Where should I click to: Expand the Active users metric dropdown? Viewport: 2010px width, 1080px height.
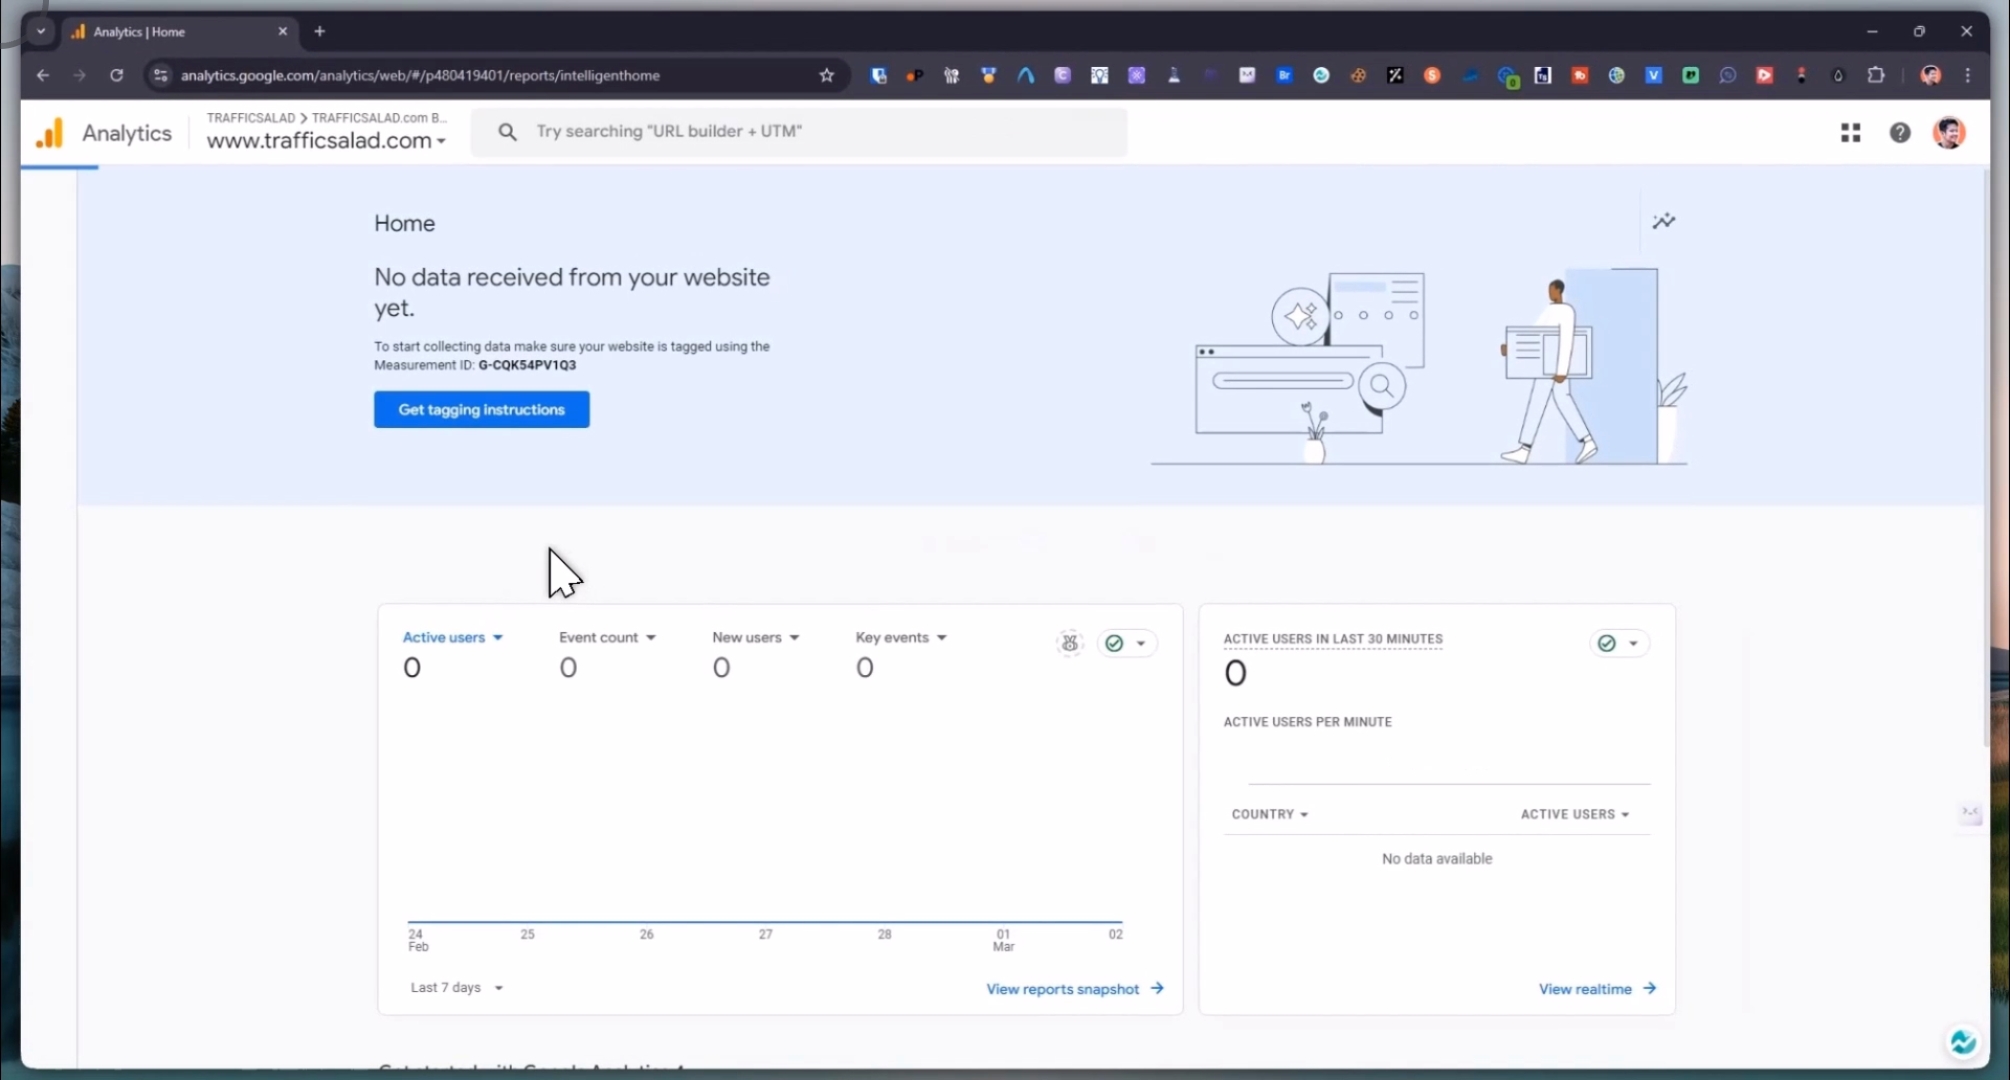[x=452, y=637]
